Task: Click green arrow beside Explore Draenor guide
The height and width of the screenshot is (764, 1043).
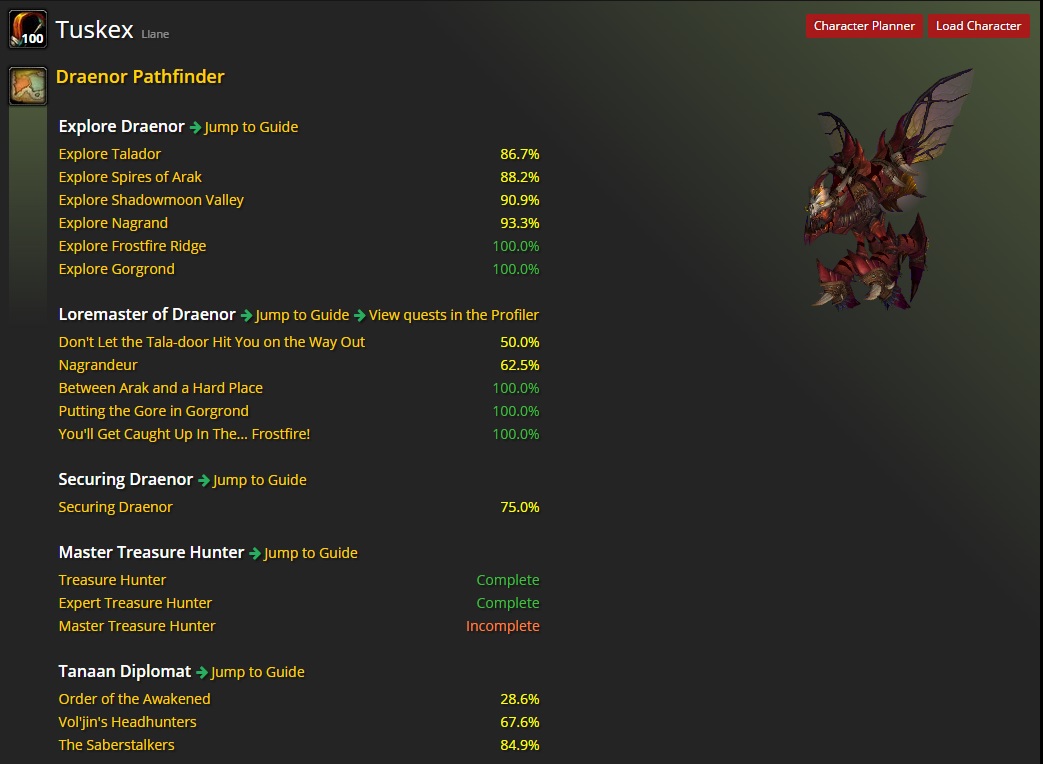Action: coord(196,127)
